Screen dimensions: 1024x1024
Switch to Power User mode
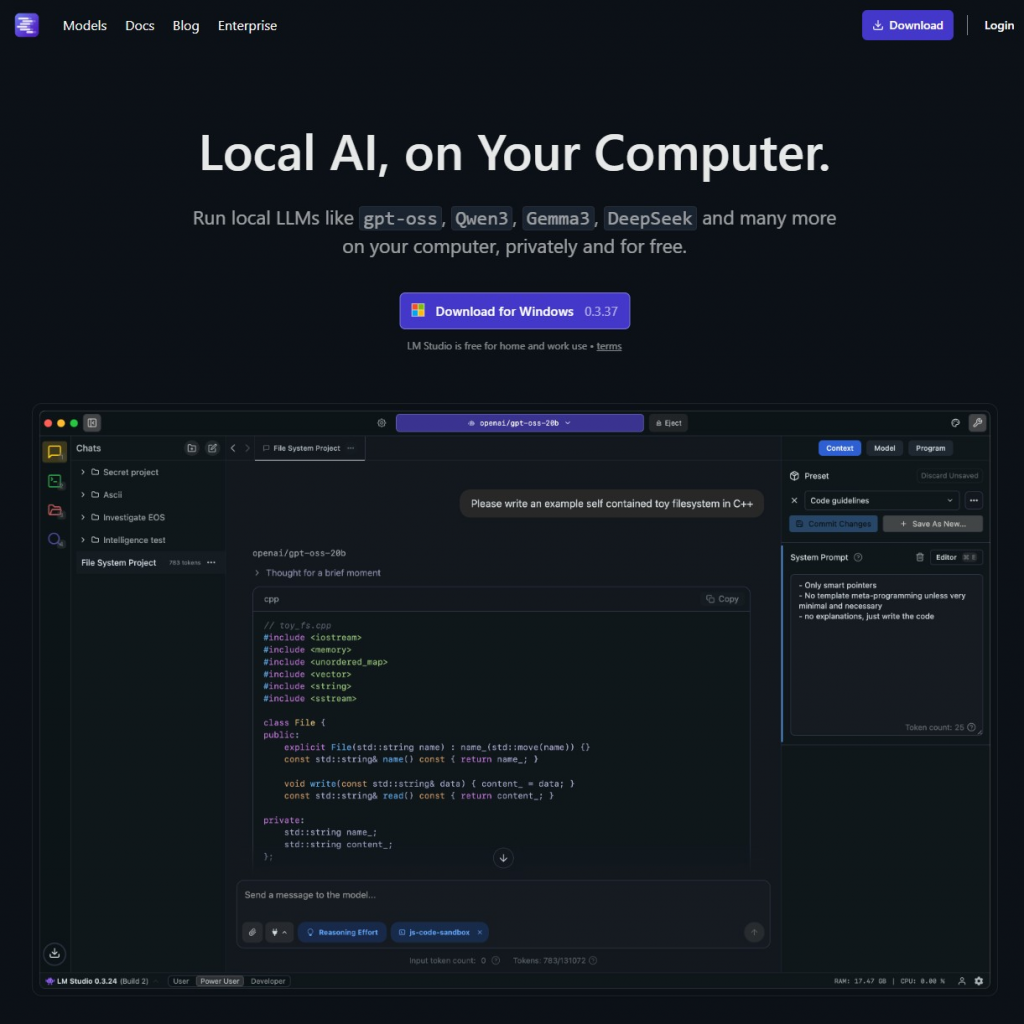click(219, 981)
